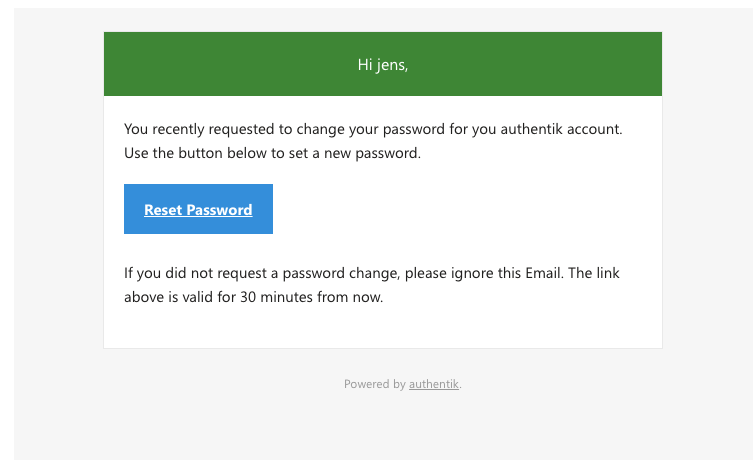Open the authentik link in footer
Image resolution: width=756 pixels, height=469 pixels.
pyautogui.click(x=434, y=384)
